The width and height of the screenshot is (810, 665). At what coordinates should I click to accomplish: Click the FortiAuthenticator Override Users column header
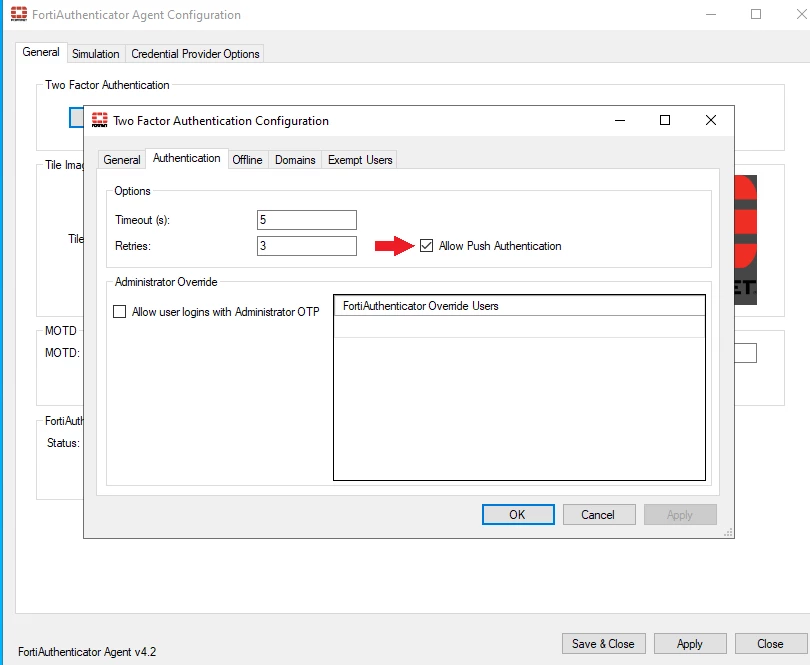click(519, 306)
